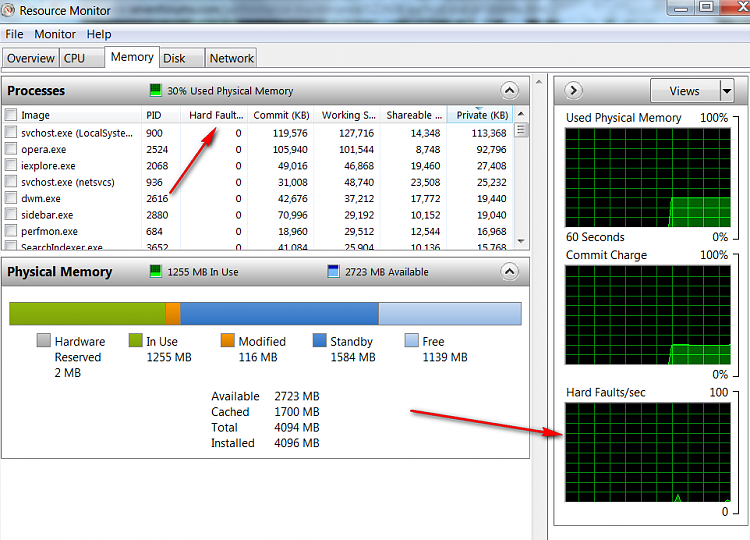Click the Hard Faults/sec graph
750x540 pixels.
[648, 452]
